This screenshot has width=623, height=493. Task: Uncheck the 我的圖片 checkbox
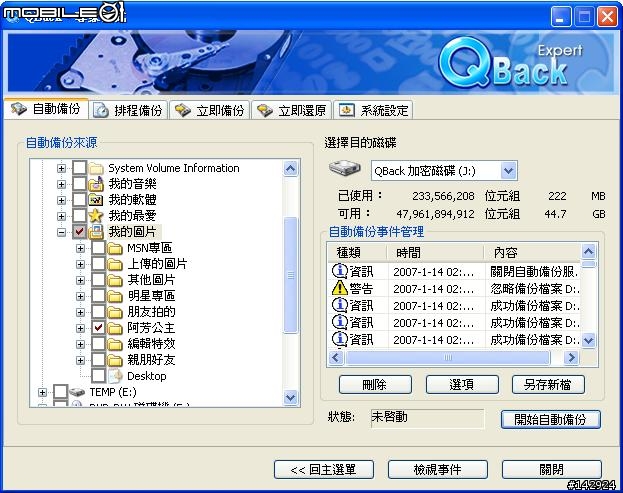79,231
